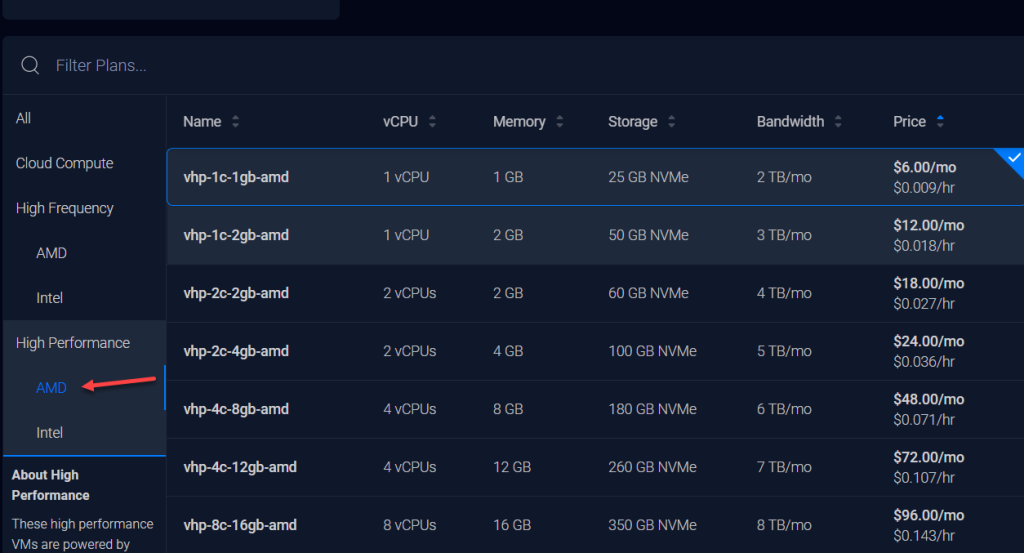Image resolution: width=1024 pixels, height=553 pixels.
Task: Sort plans by vCPU column arrows
Action: tap(432, 122)
